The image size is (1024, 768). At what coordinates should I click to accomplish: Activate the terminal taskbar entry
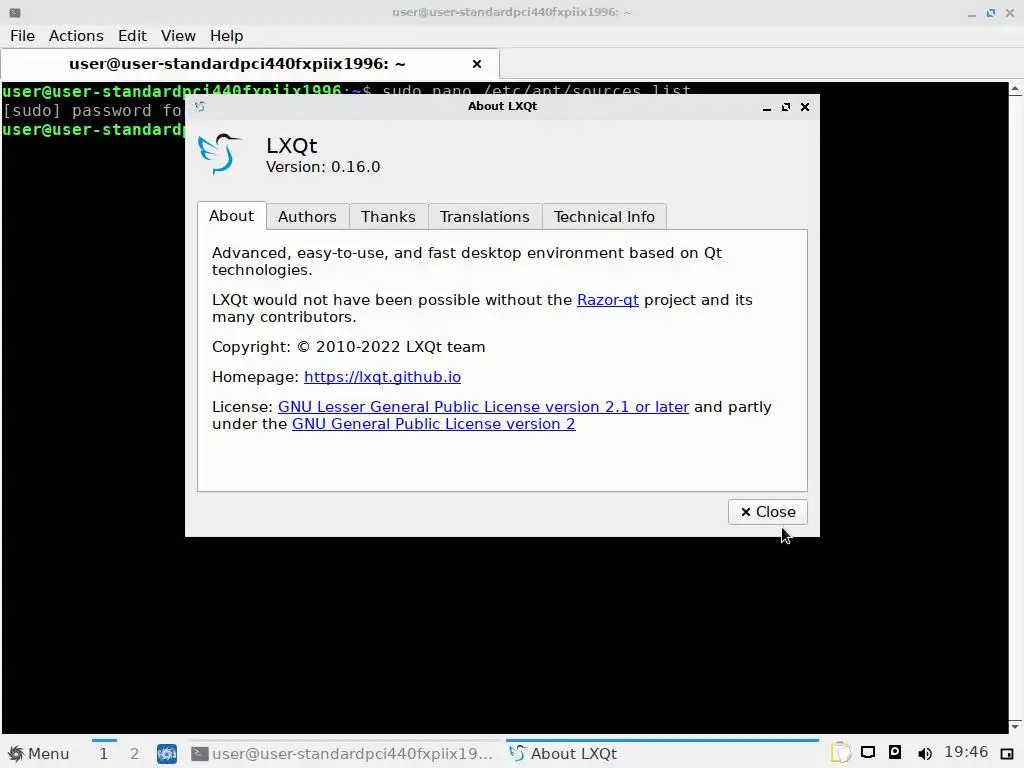tap(344, 754)
